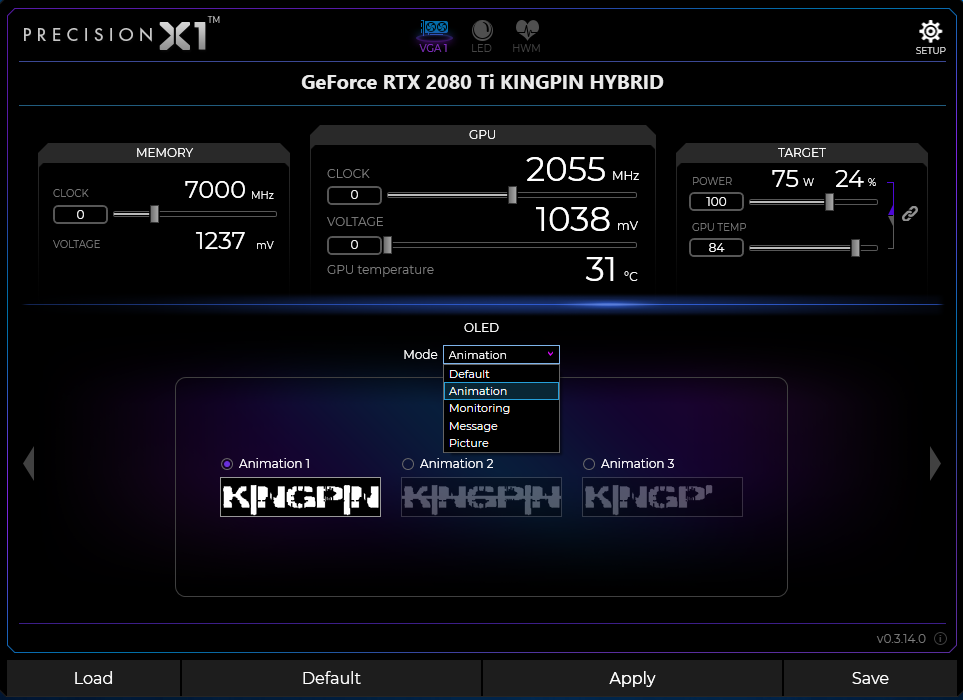963x700 pixels.
Task: Choose Monitoring from the Mode list
Action: coord(501,408)
